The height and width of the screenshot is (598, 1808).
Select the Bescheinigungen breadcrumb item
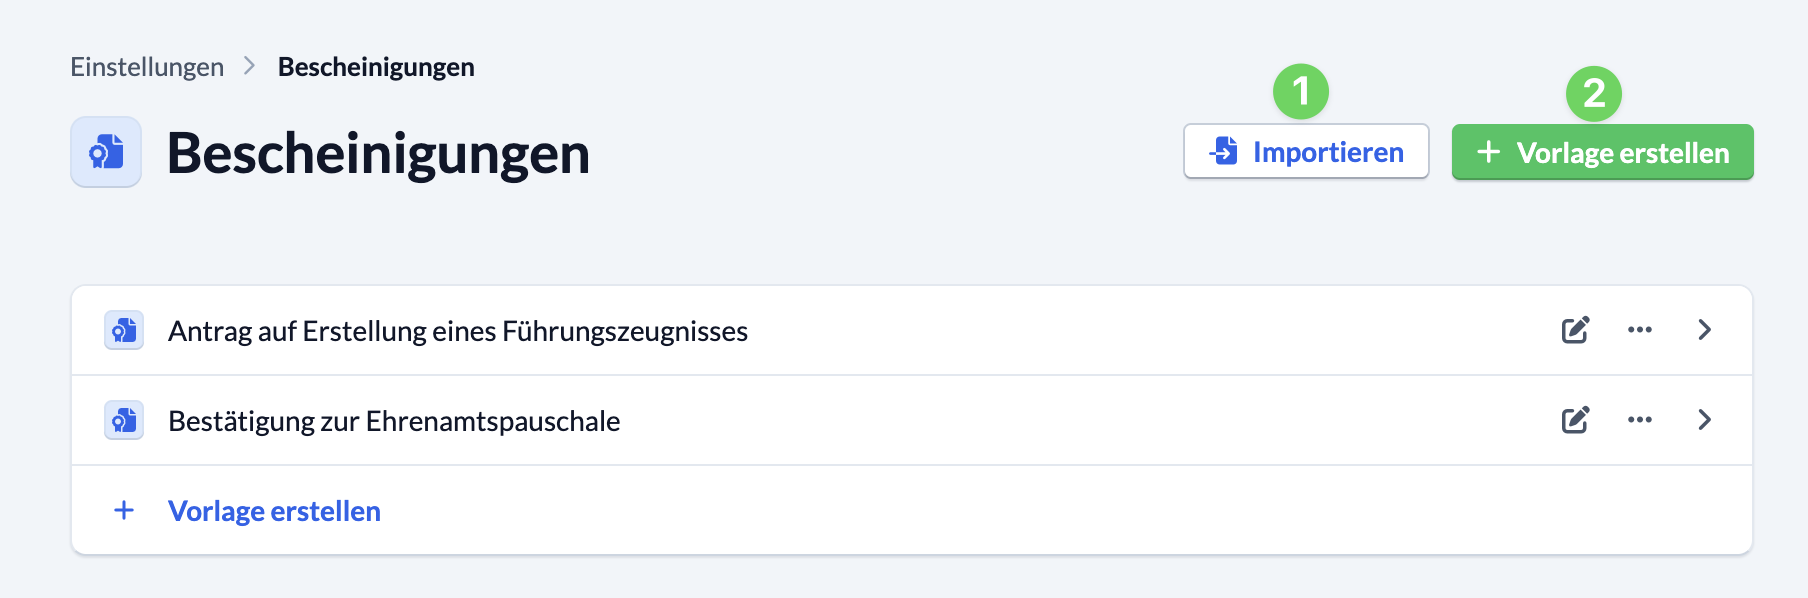(376, 67)
